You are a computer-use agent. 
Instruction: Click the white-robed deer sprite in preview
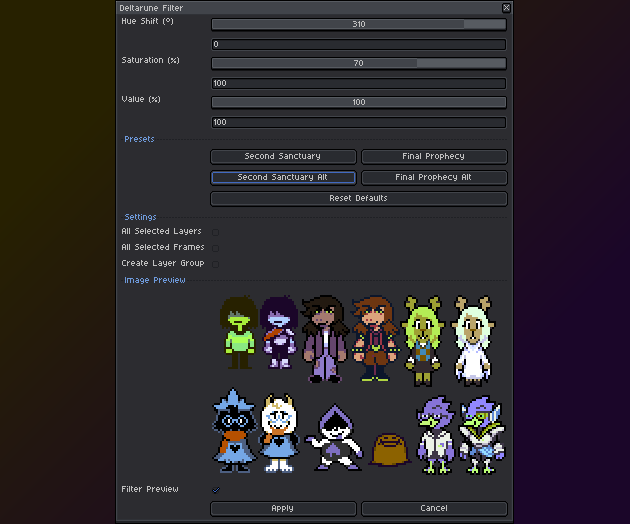pyautogui.click(x=473, y=341)
